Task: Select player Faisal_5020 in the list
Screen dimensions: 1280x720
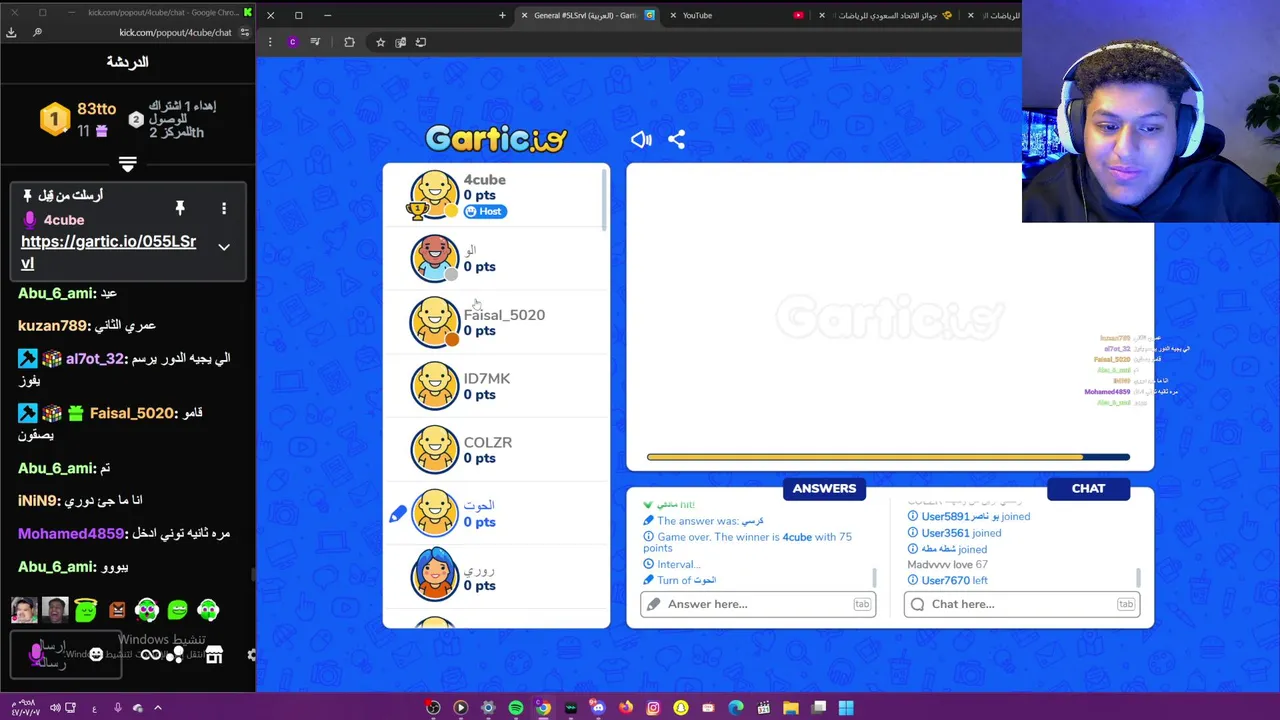Action: (496, 322)
